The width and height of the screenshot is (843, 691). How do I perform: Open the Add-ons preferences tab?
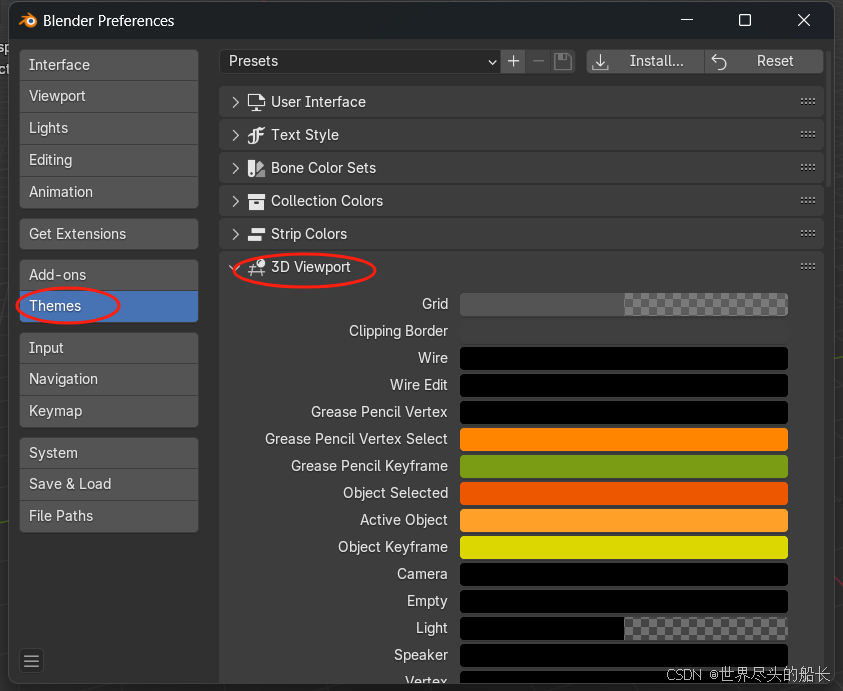click(x=109, y=275)
